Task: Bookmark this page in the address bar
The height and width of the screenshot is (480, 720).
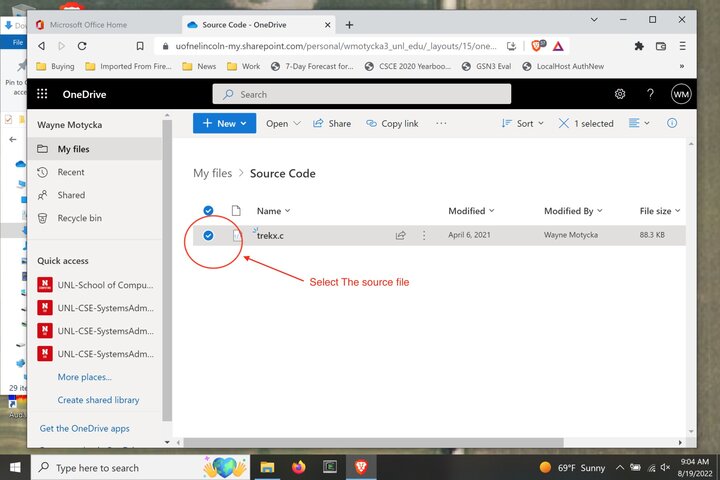Action: [140, 46]
